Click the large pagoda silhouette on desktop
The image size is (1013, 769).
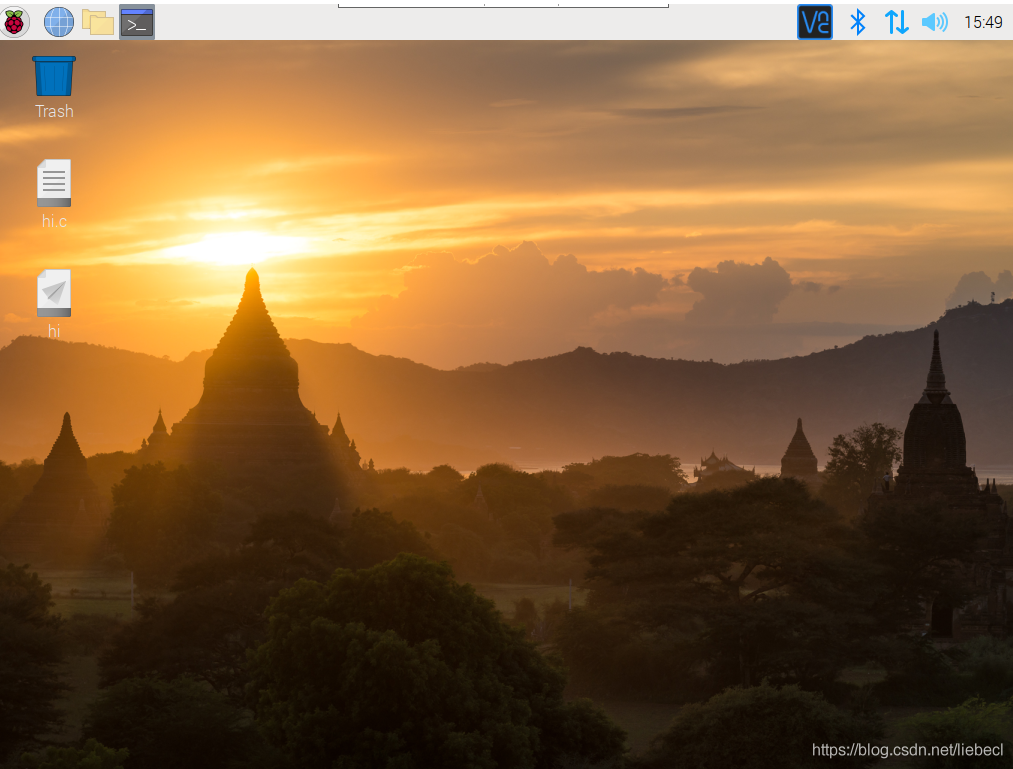point(252,388)
